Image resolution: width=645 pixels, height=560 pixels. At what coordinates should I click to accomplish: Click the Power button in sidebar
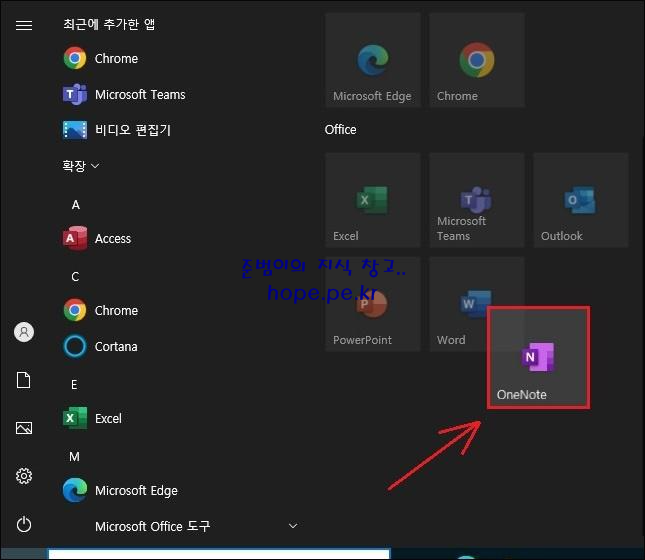24,524
